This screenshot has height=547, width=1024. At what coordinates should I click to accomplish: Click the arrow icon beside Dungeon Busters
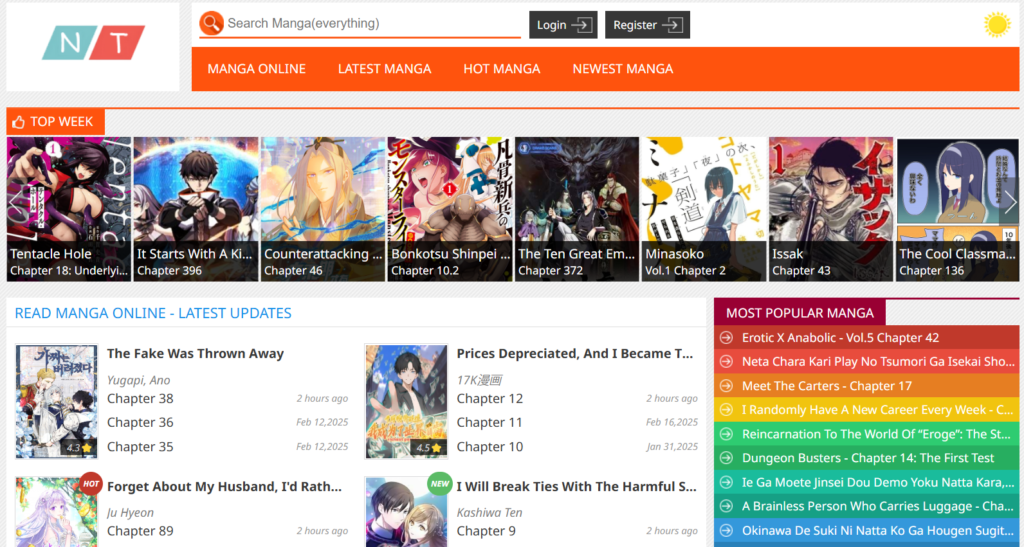[726, 458]
